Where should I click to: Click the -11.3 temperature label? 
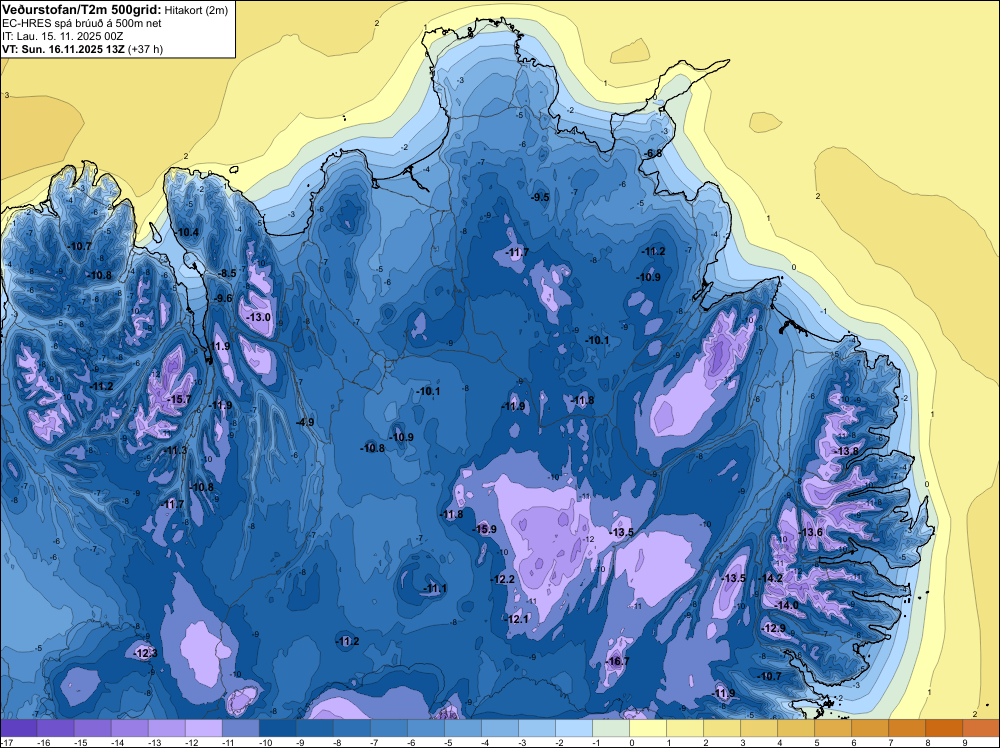pos(175,451)
